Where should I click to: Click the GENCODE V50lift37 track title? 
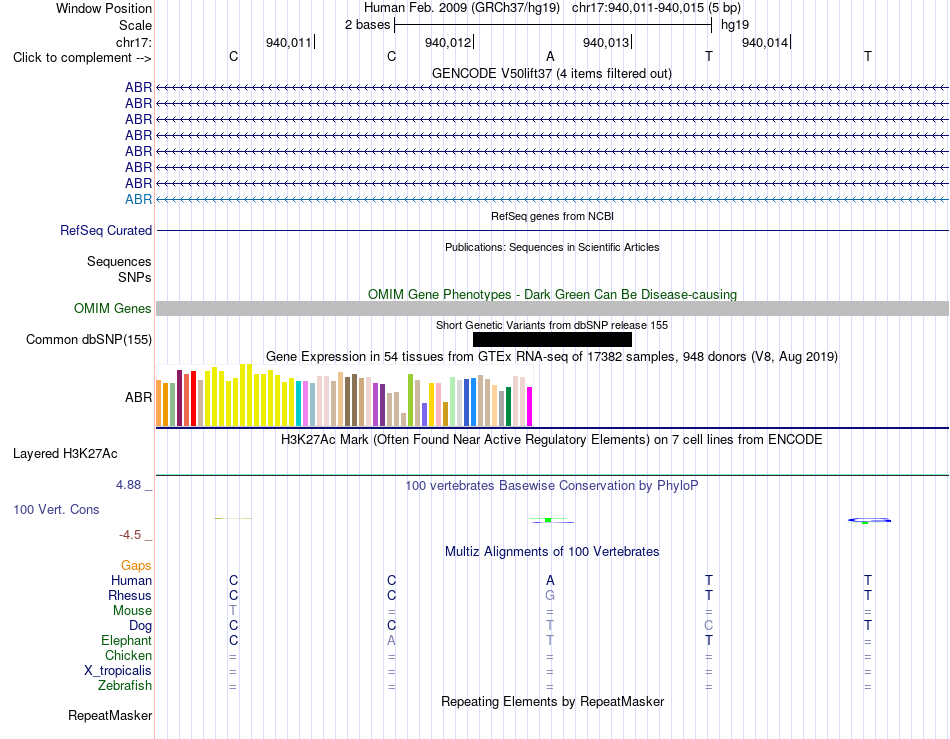pos(552,73)
